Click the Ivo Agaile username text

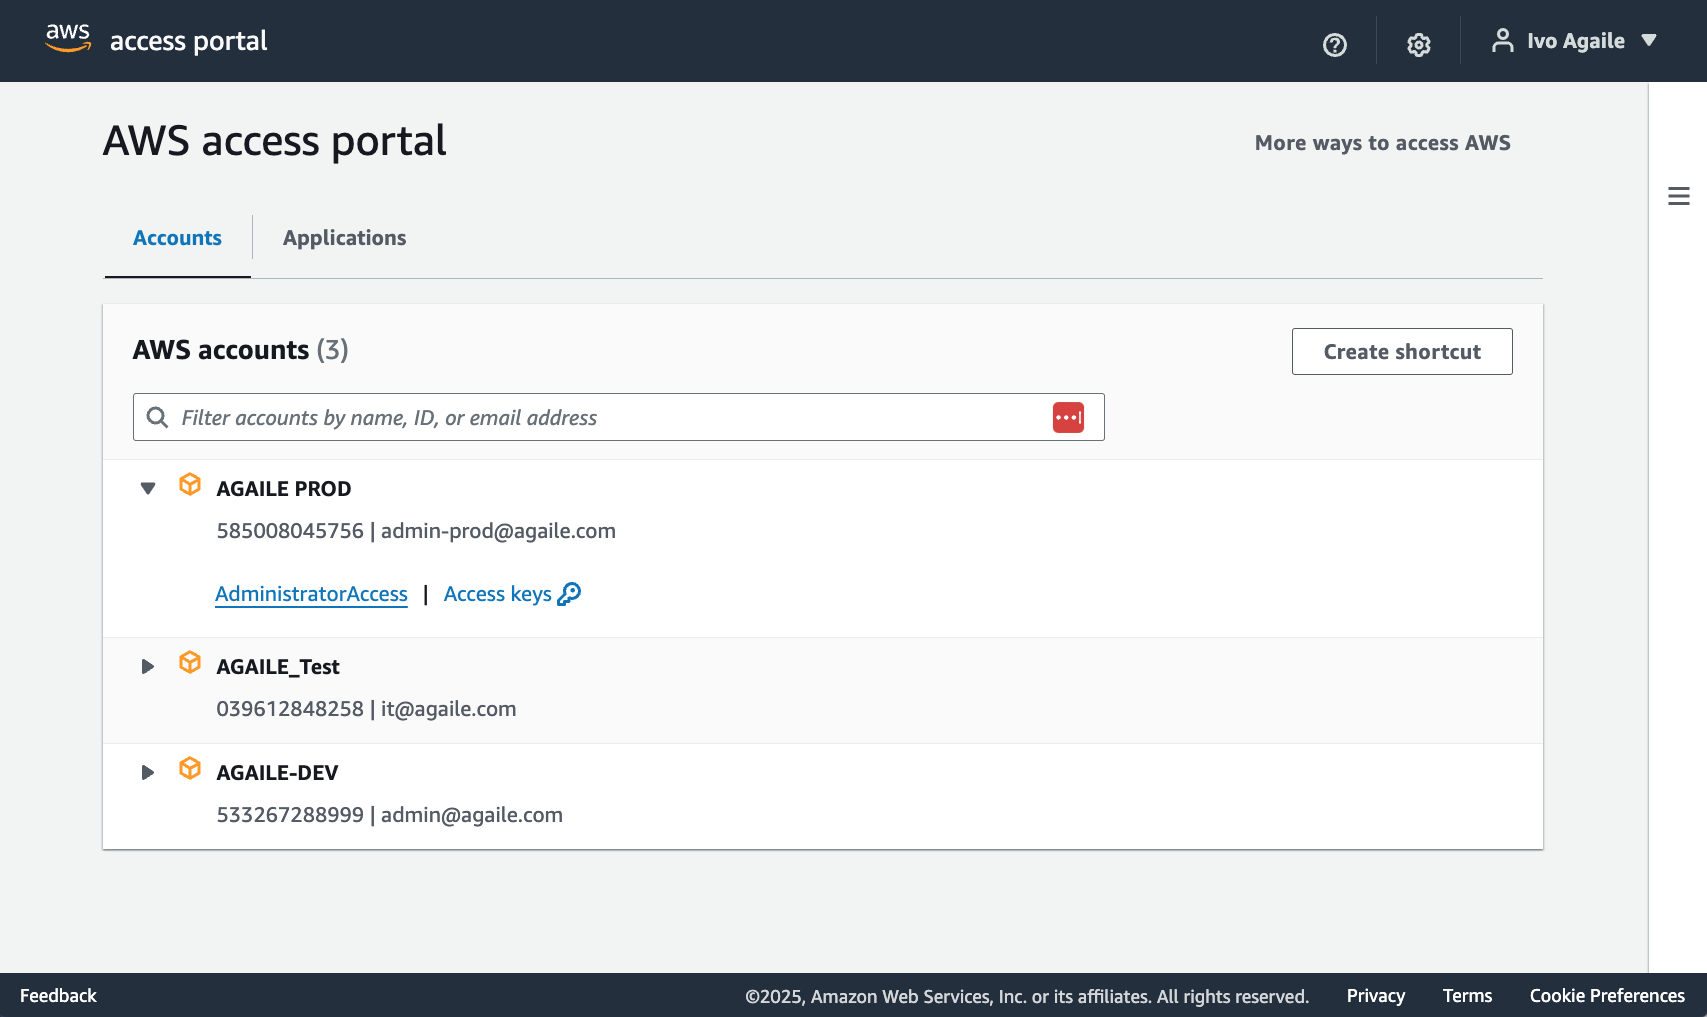point(1576,41)
